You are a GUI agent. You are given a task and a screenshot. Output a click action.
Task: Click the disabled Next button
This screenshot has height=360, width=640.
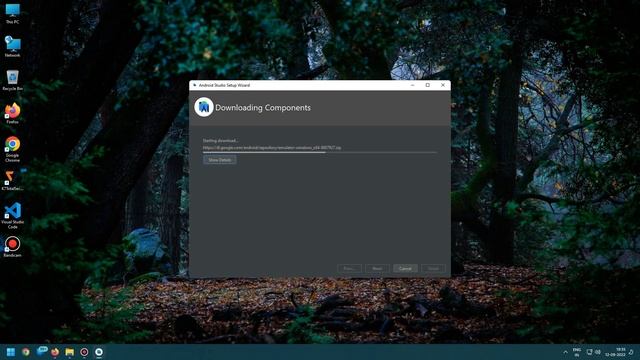[377, 268]
